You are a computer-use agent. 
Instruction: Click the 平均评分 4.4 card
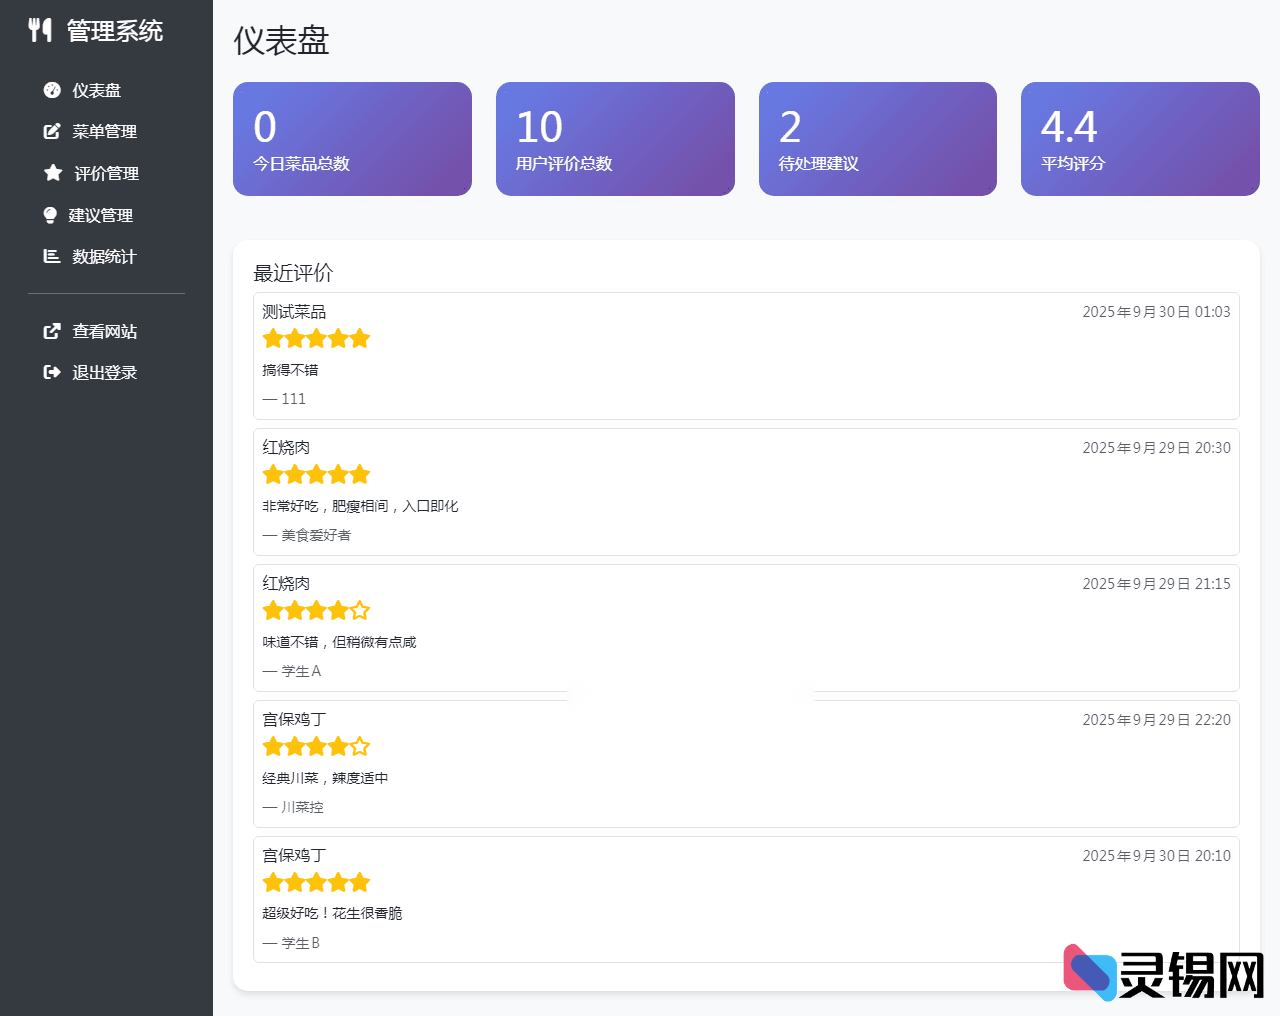pos(1140,139)
